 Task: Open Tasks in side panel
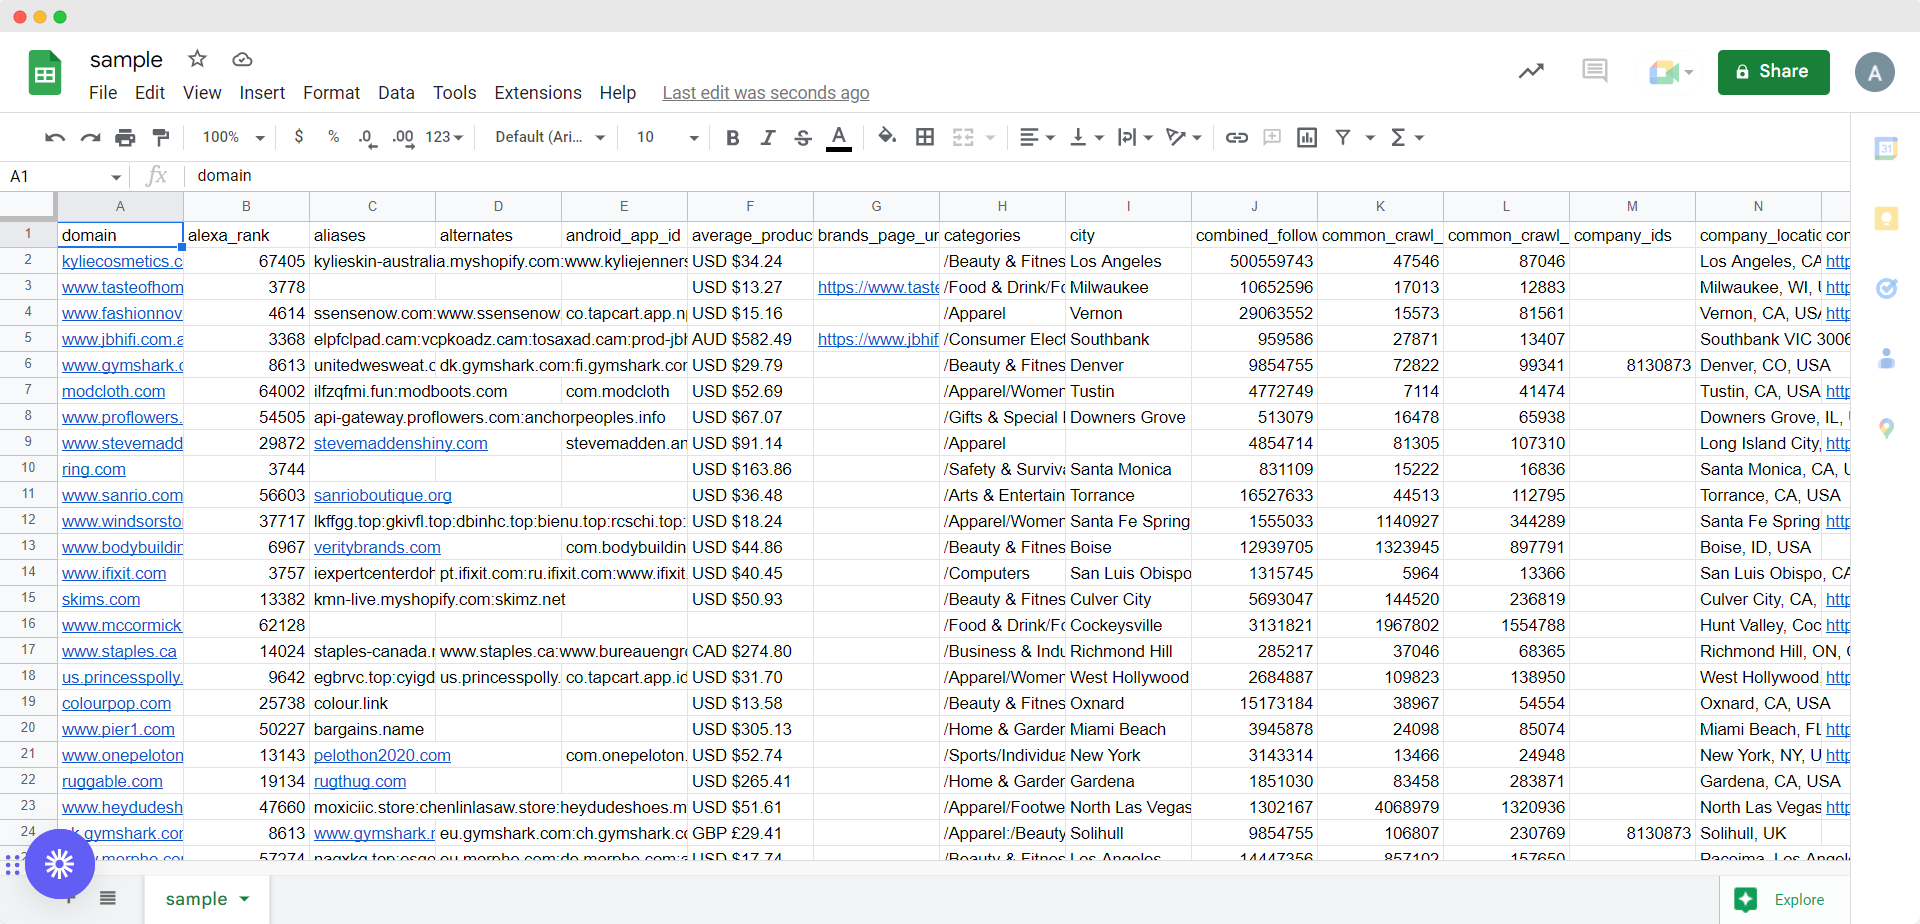pos(1886,288)
